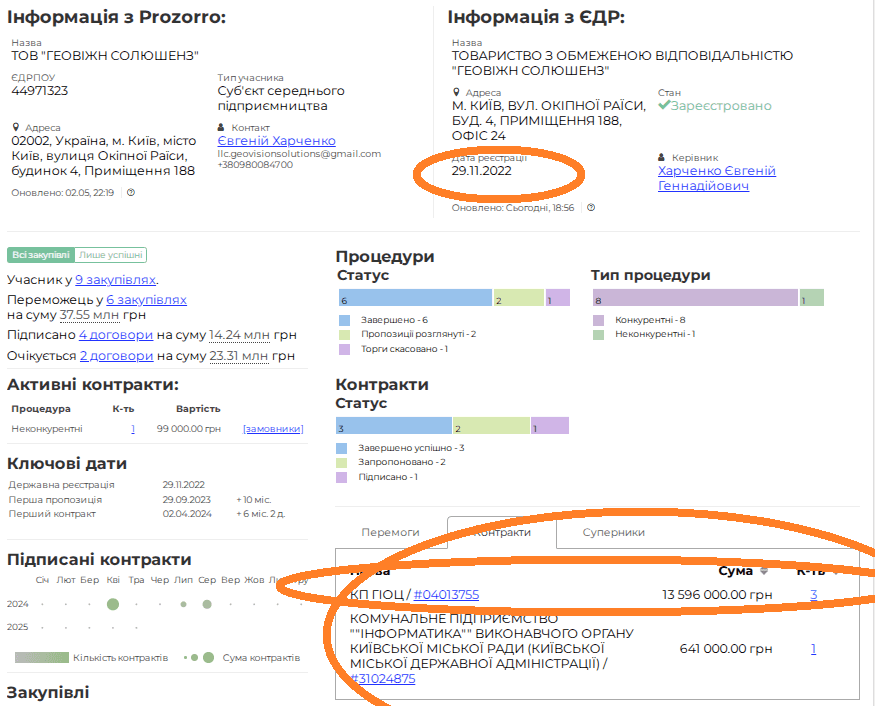
Task: Click large April 2024 contract bubble
Action: coord(113,604)
